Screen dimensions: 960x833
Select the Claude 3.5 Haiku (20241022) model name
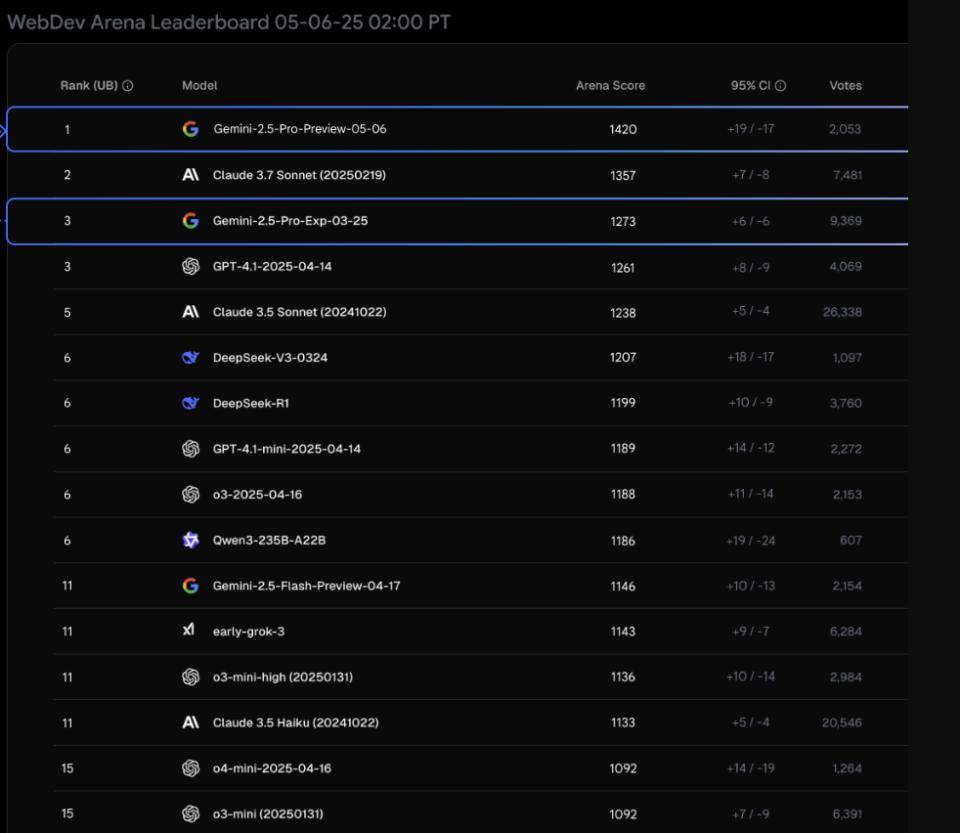[296, 723]
